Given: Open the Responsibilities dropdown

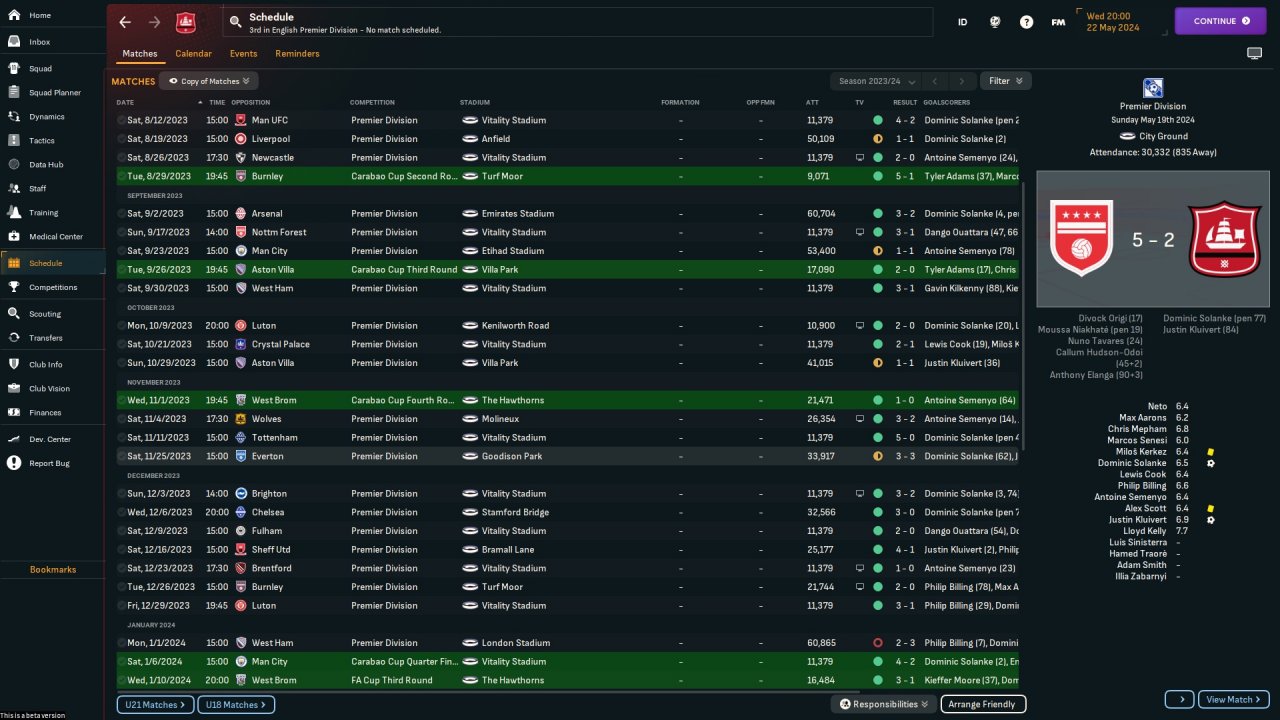Looking at the screenshot, I should pos(883,704).
